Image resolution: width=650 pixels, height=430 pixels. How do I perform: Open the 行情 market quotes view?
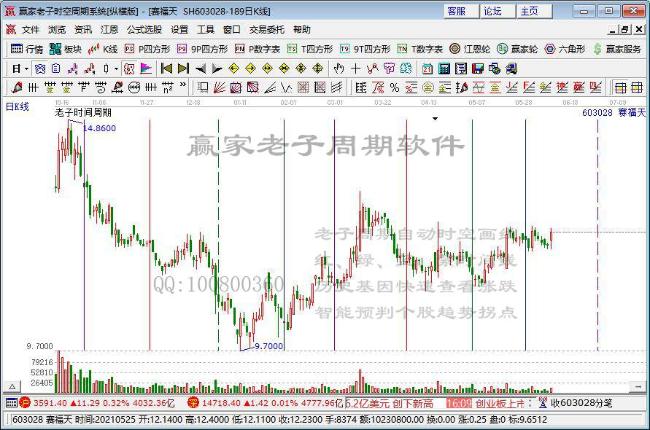27,49
